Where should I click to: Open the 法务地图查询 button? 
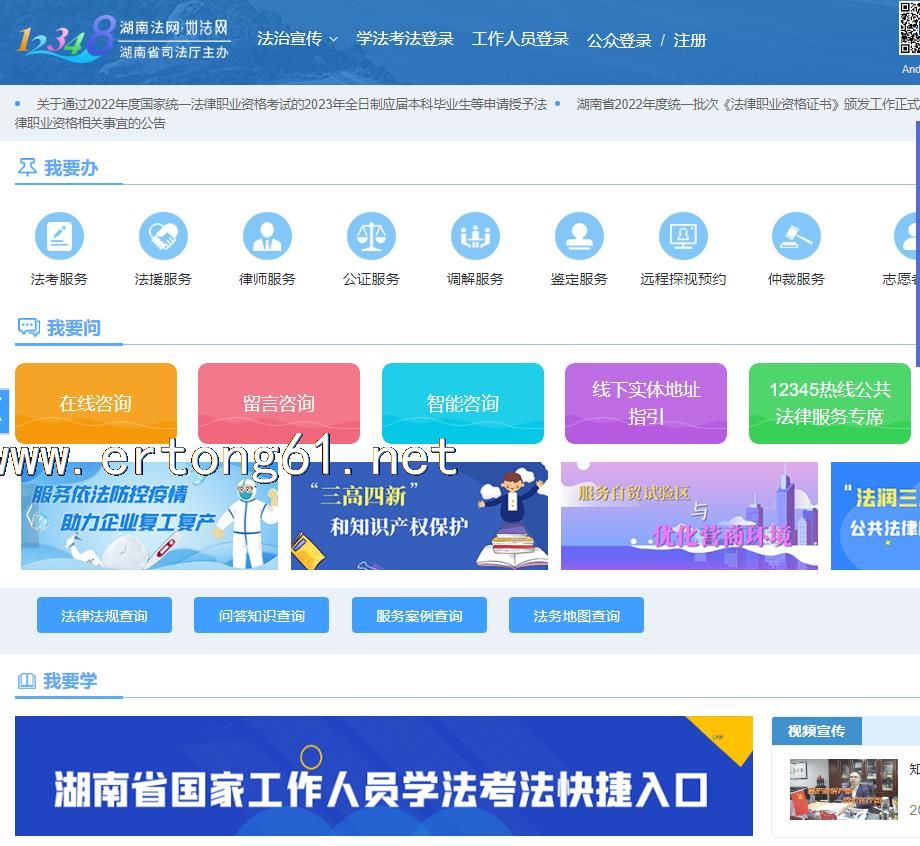tap(576, 616)
